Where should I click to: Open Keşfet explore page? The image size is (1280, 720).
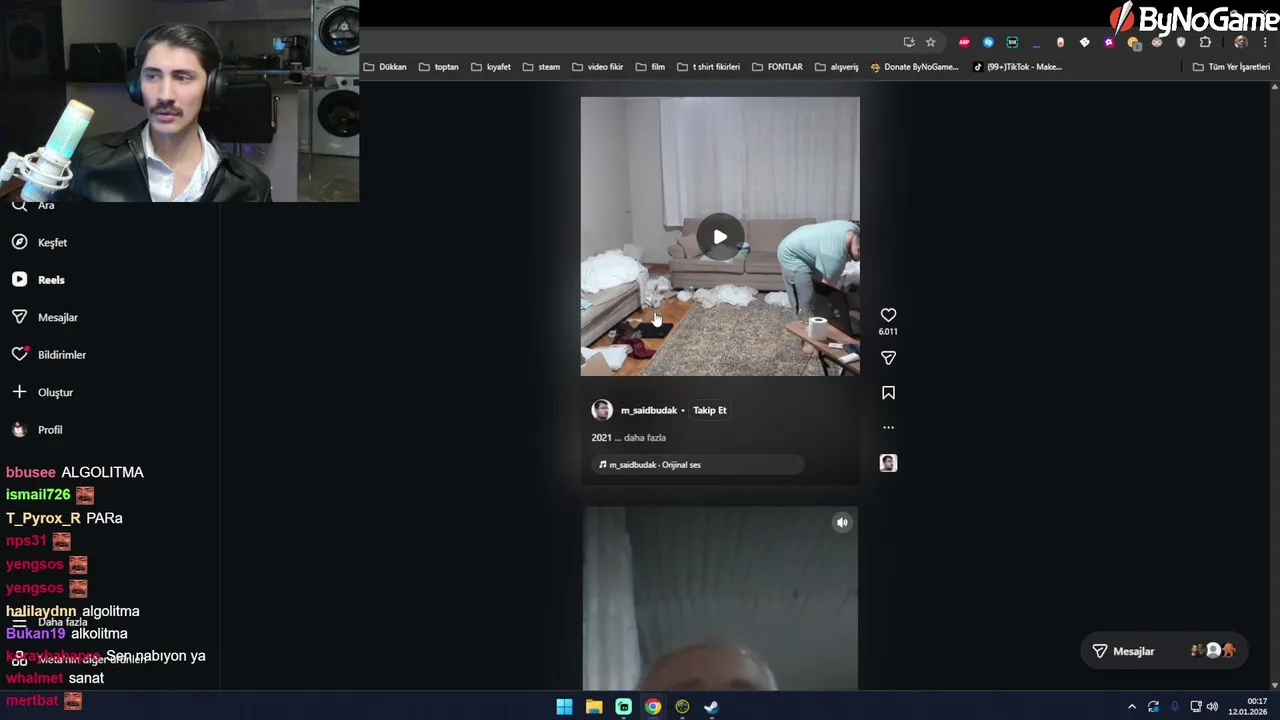(39, 242)
